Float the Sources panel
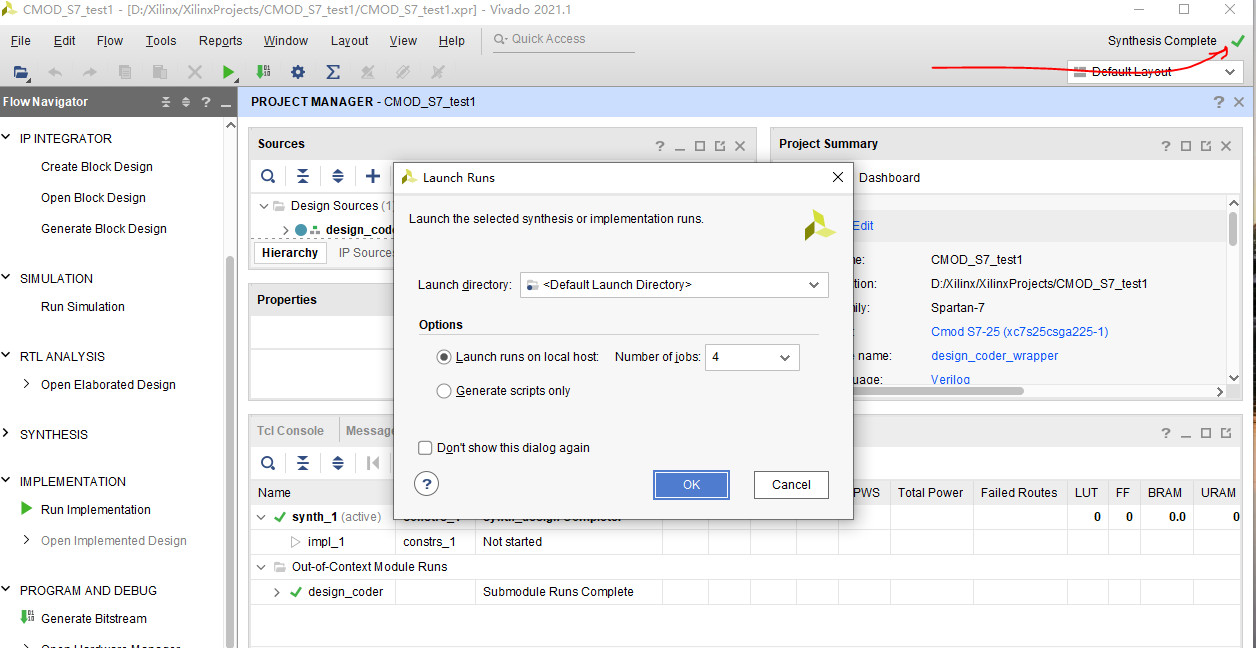 coord(720,145)
